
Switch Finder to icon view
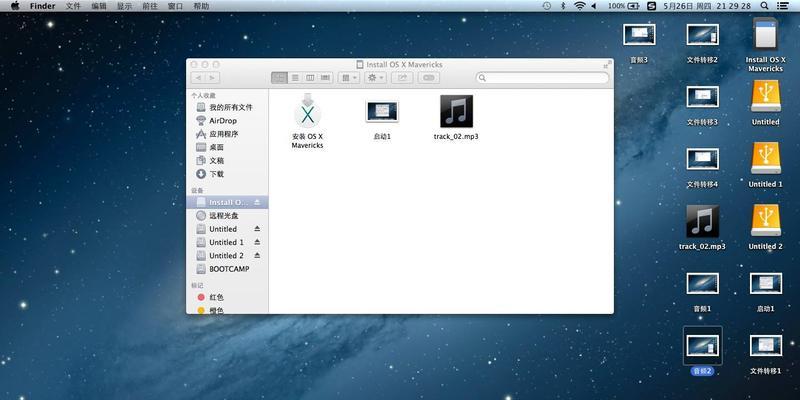280,78
